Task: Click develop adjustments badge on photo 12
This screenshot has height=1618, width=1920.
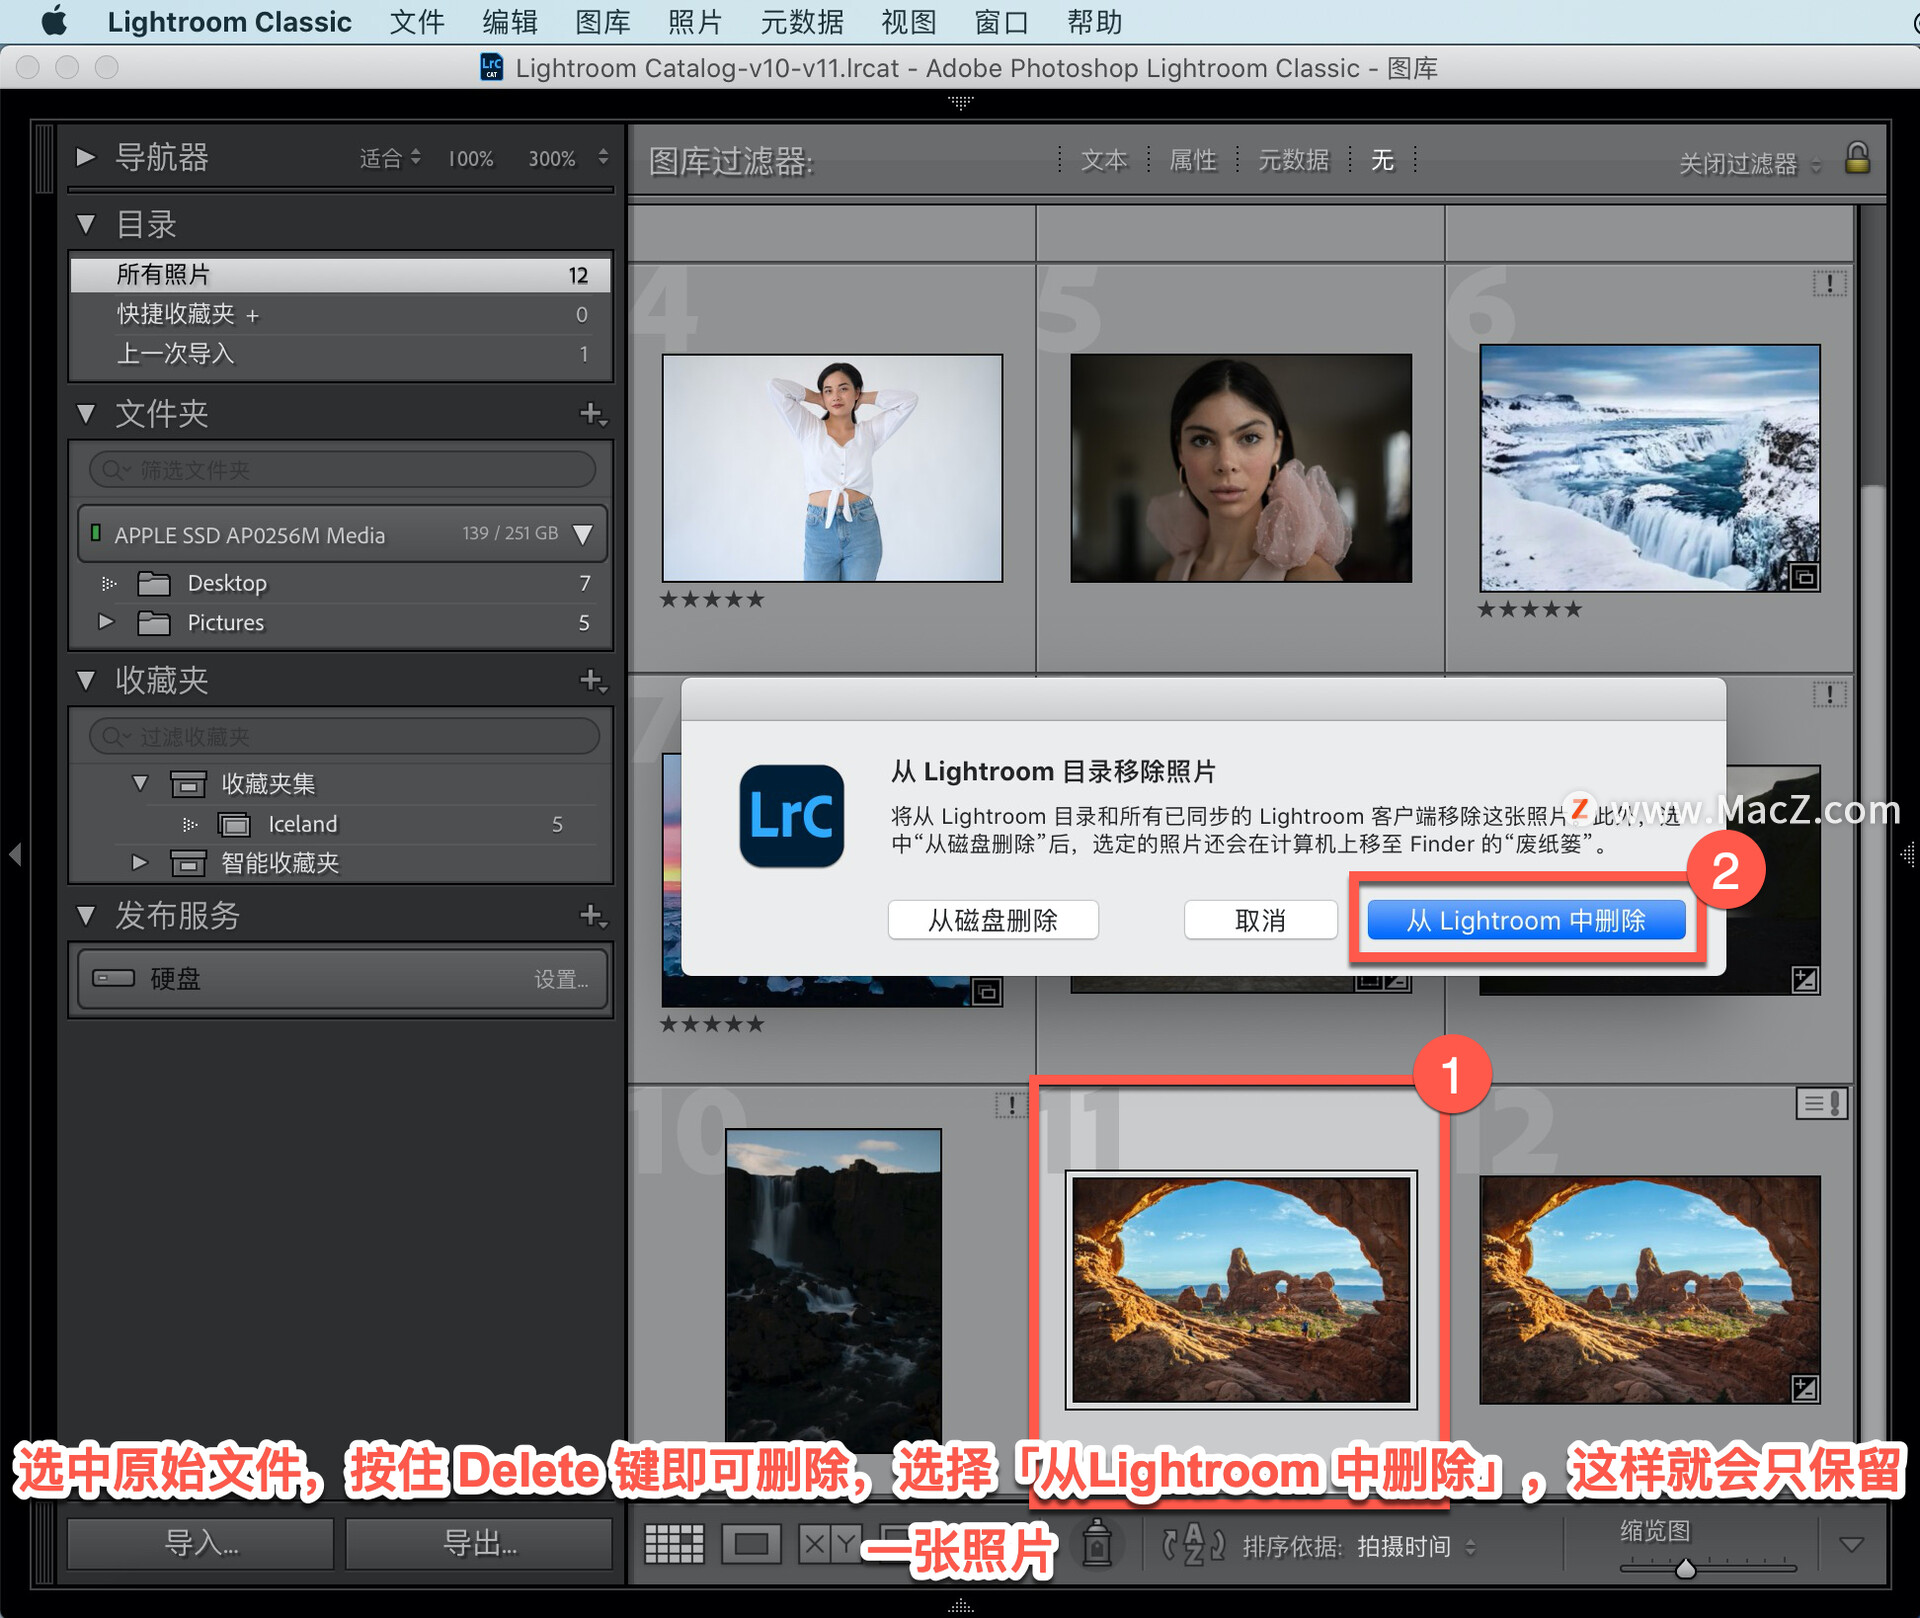Action: 1805,1388
